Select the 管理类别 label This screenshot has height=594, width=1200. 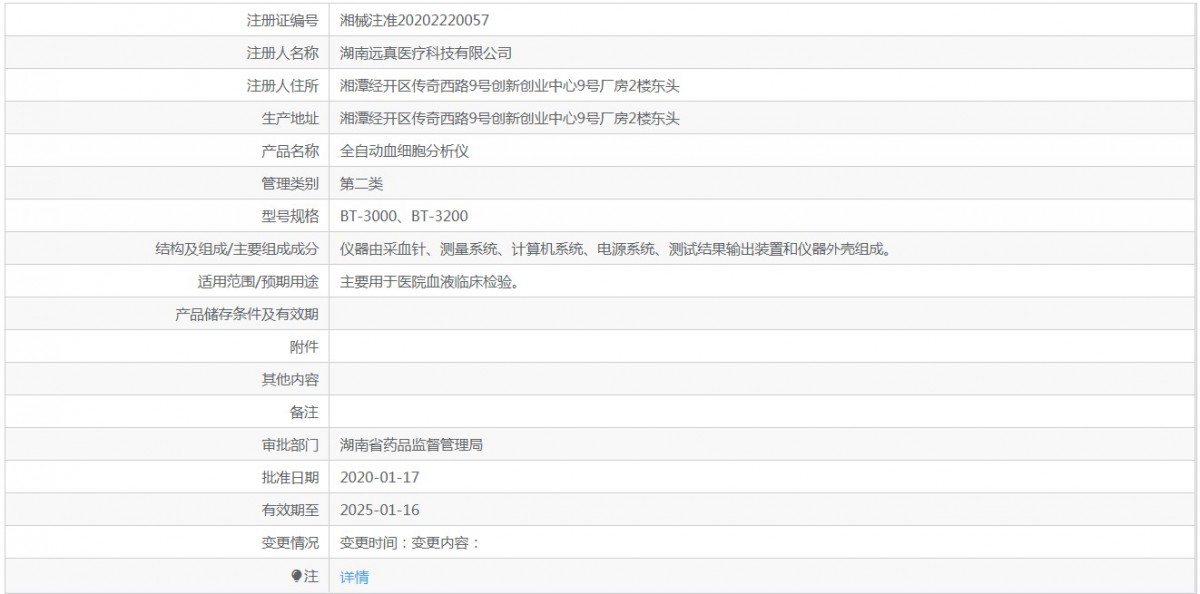[290, 184]
